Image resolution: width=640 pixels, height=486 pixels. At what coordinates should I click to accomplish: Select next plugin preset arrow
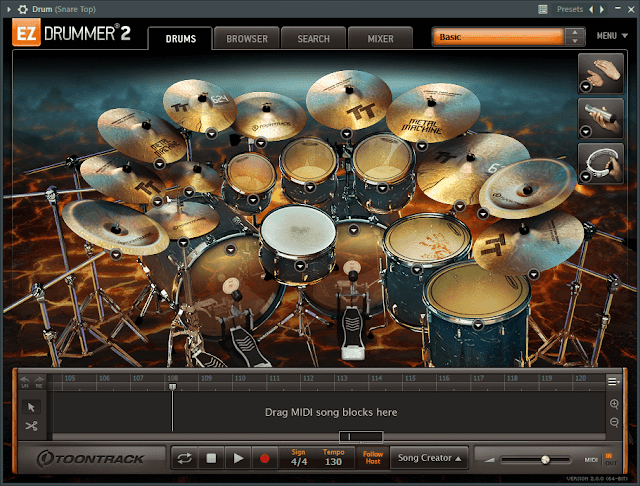602,9
